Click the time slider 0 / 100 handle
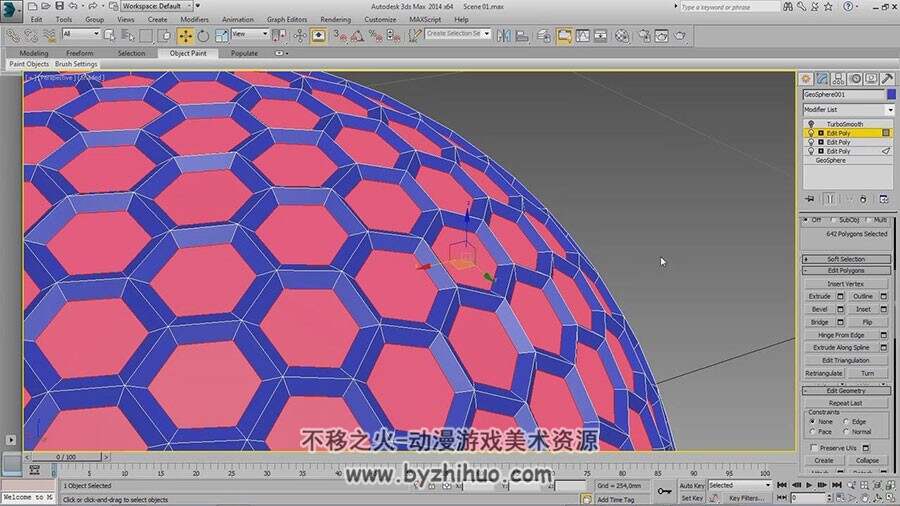The width and height of the screenshot is (900, 506). [x=66, y=457]
